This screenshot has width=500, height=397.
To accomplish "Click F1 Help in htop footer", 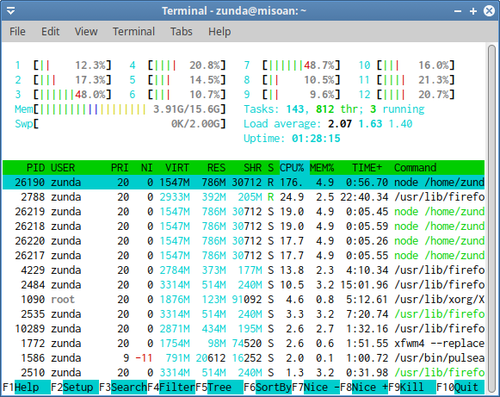I will pyautogui.click(x=27, y=387).
